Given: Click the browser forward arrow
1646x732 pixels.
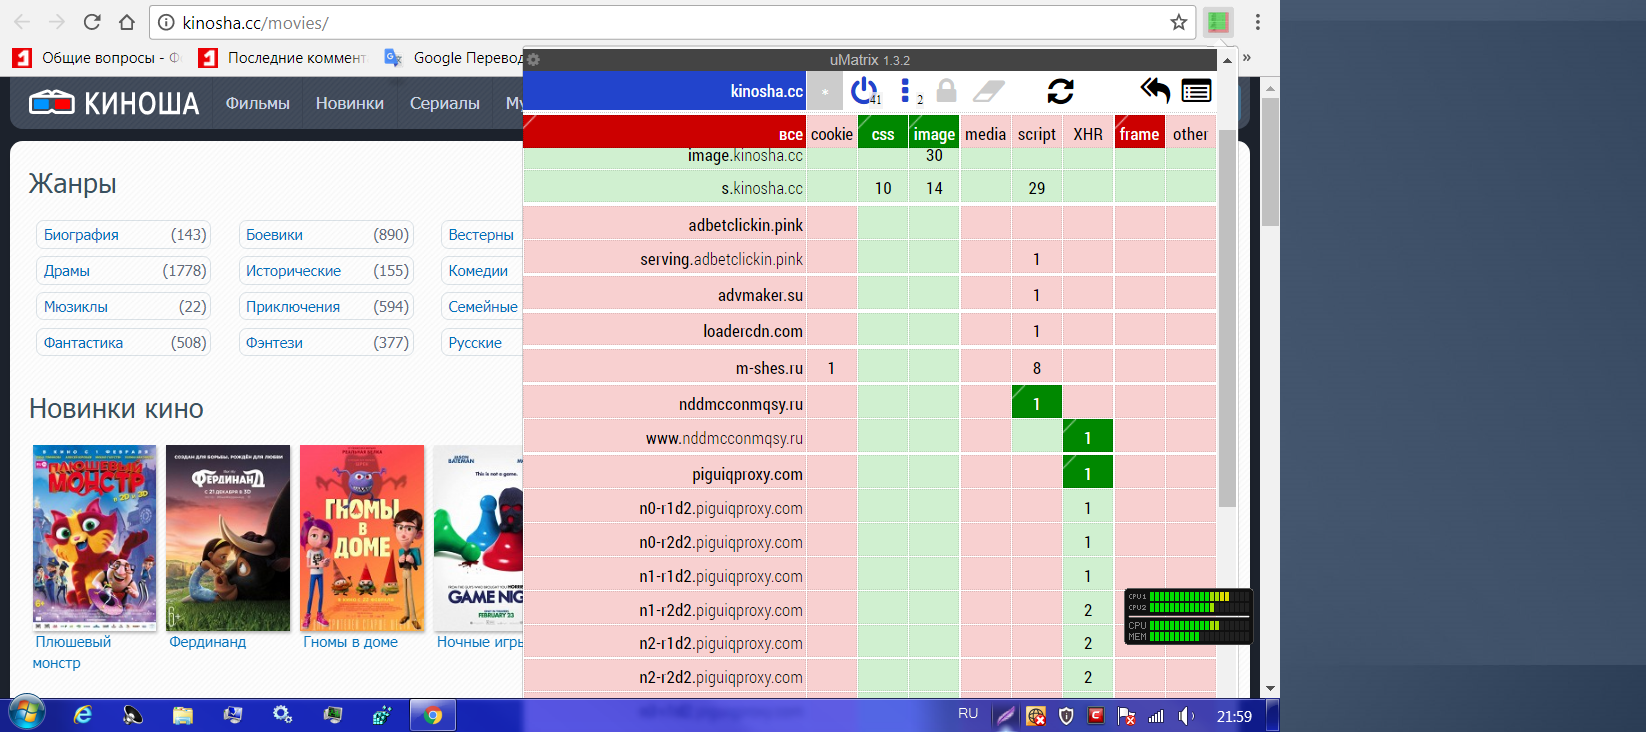Looking at the screenshot, I should coord(57,22).
